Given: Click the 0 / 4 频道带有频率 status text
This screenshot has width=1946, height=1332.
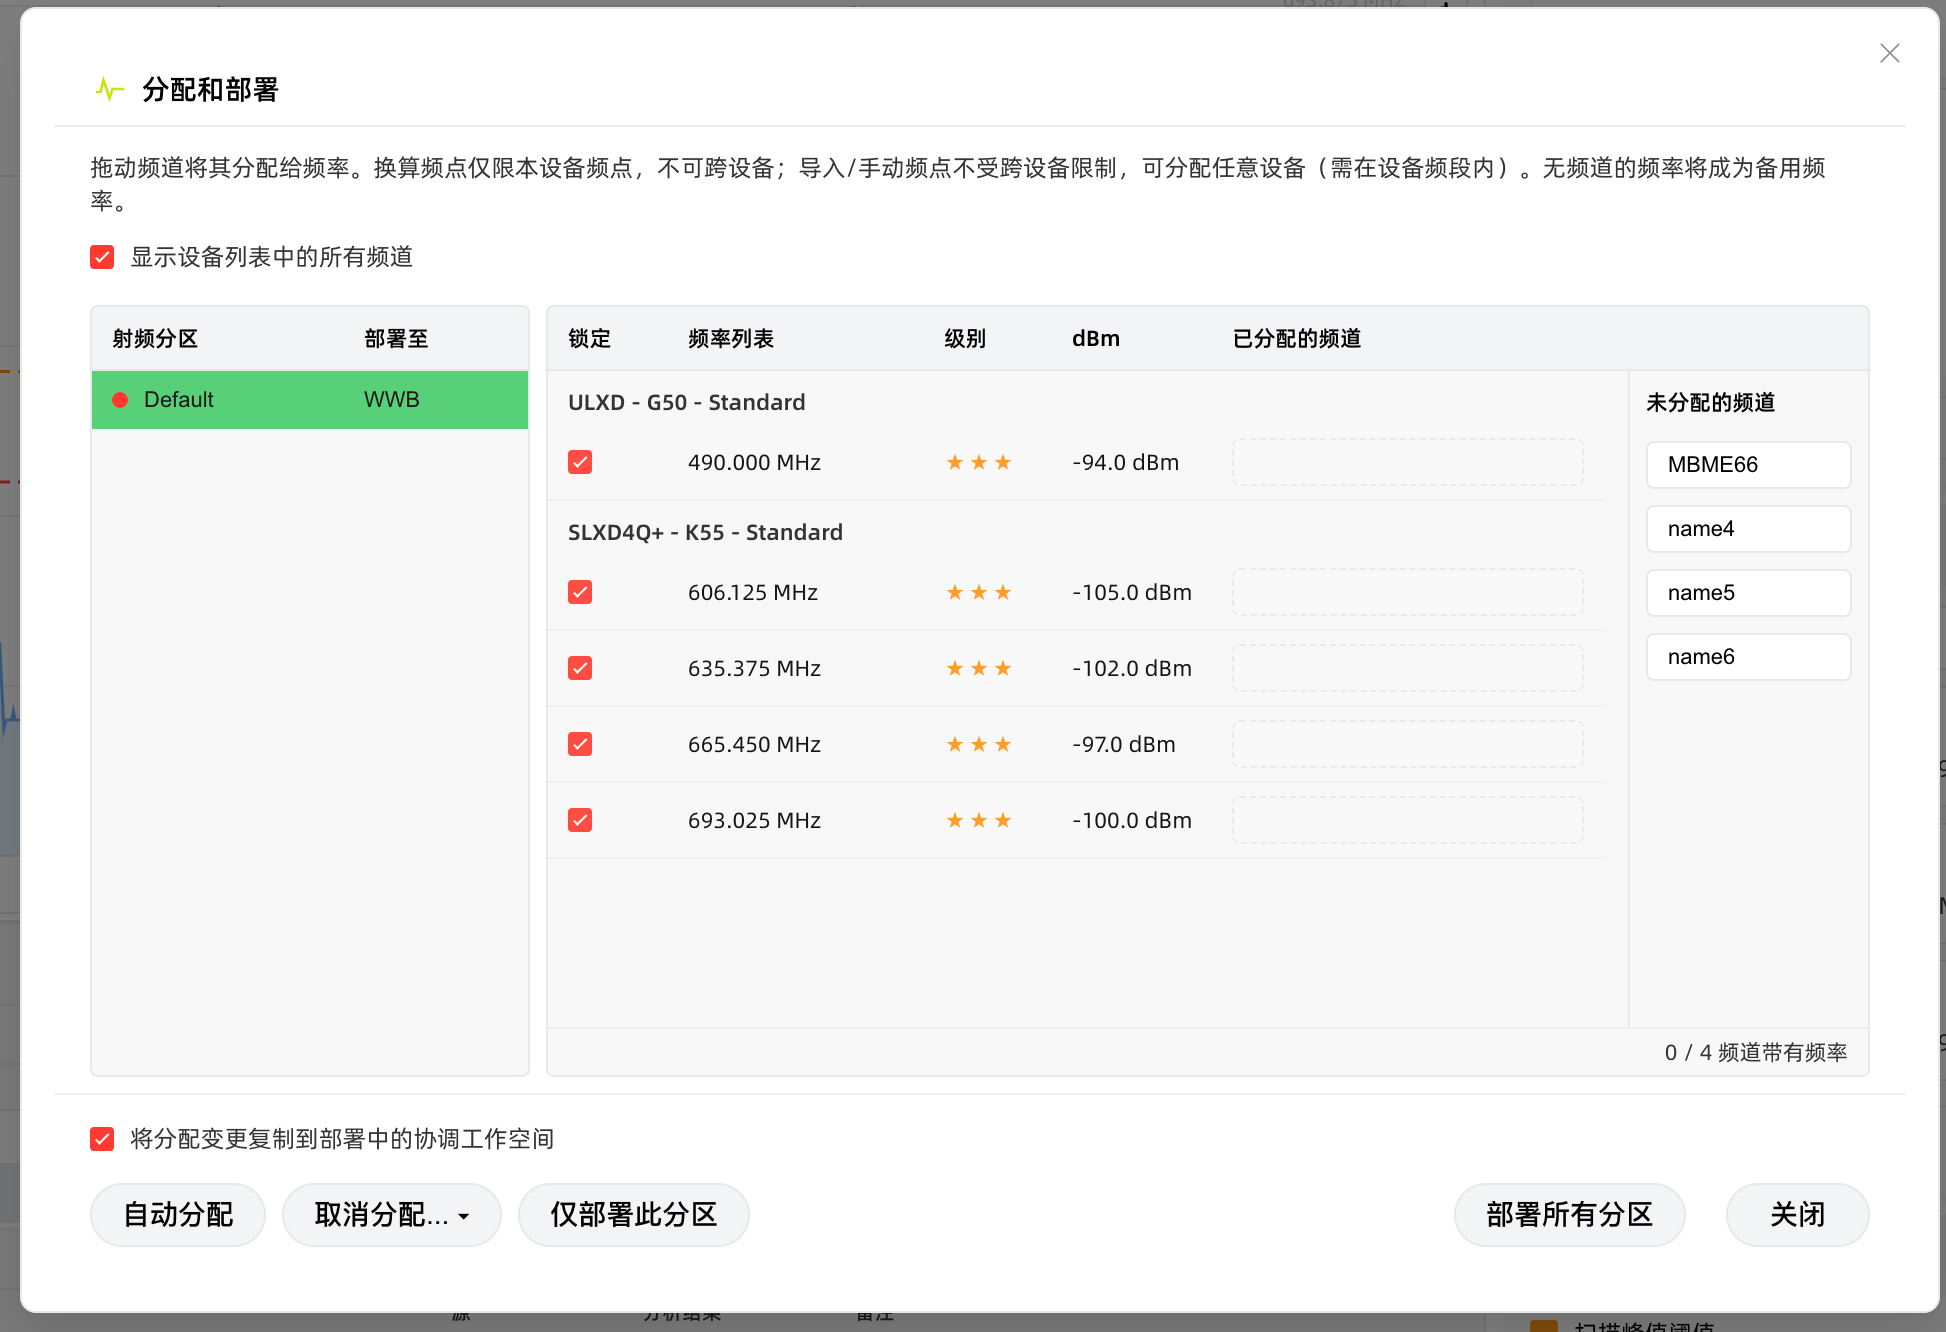Looking at the screenshot, I should pos(1756,1052).
